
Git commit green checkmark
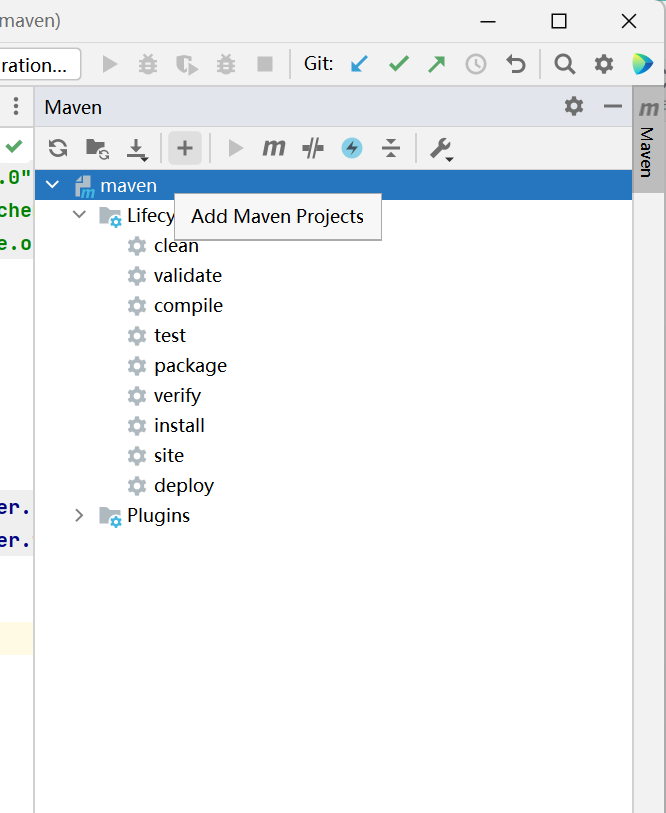pos(398,64)
